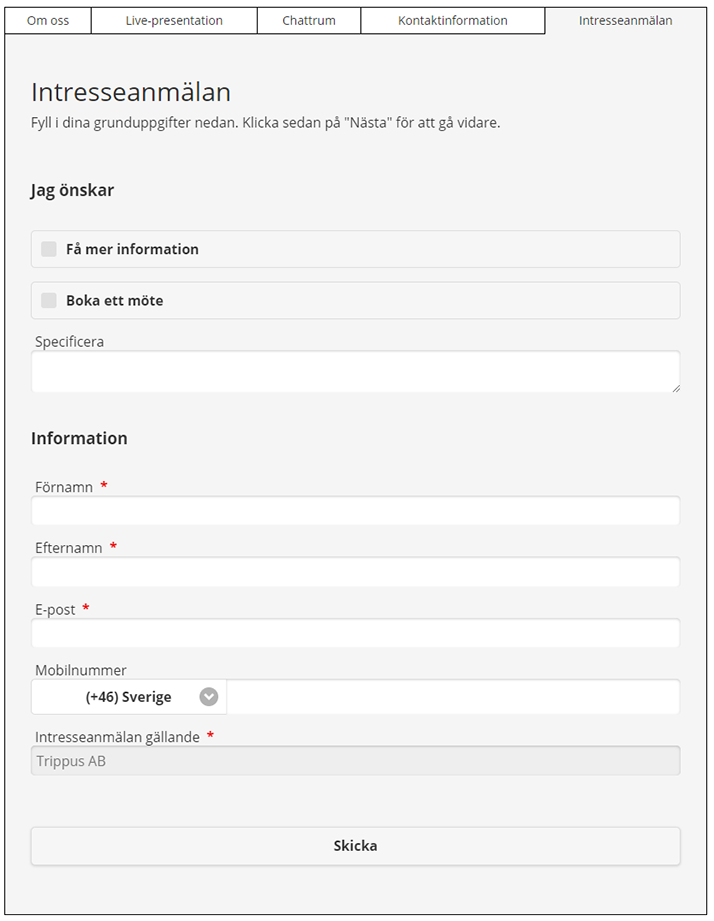Open the Live-presentation tab
714x921 pixels.
click(x=174, y=21)
